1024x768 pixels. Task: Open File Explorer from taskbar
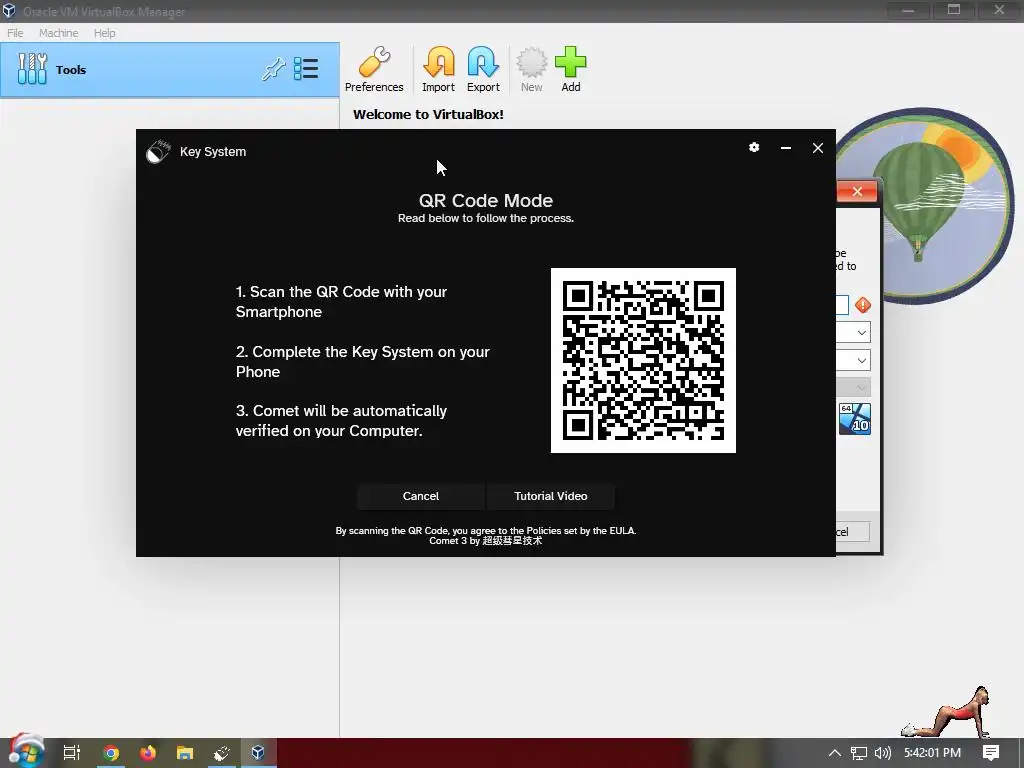click(185, 753)
